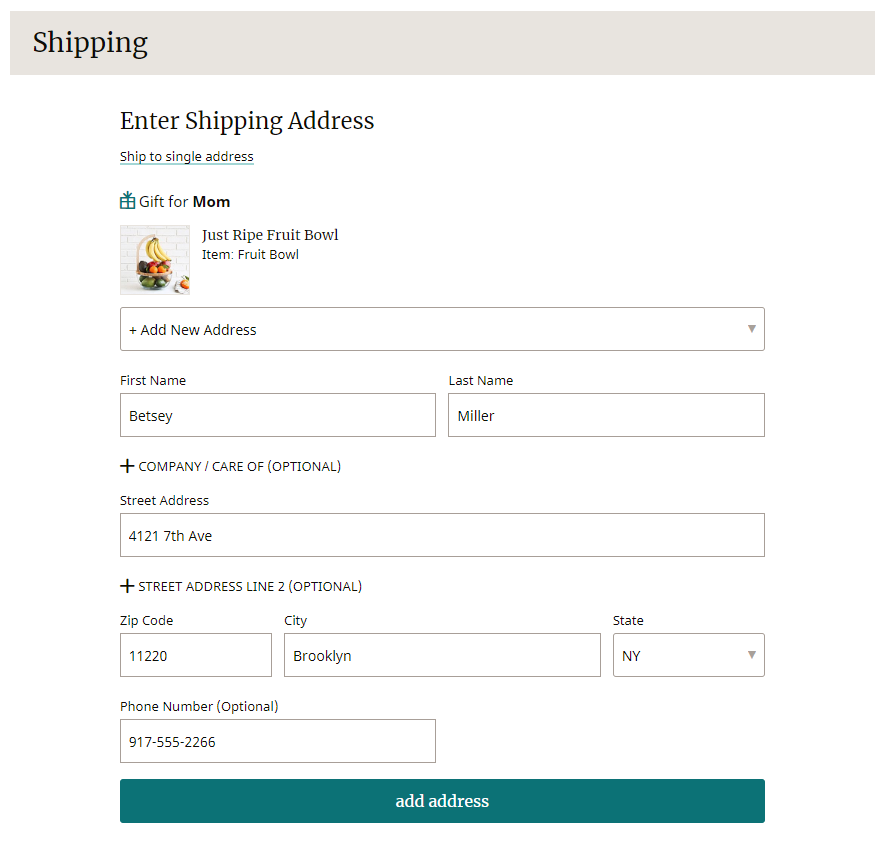Expand Street Address Line 2 optional field
This screenshot has height=842, width=890.
point(241,586)
